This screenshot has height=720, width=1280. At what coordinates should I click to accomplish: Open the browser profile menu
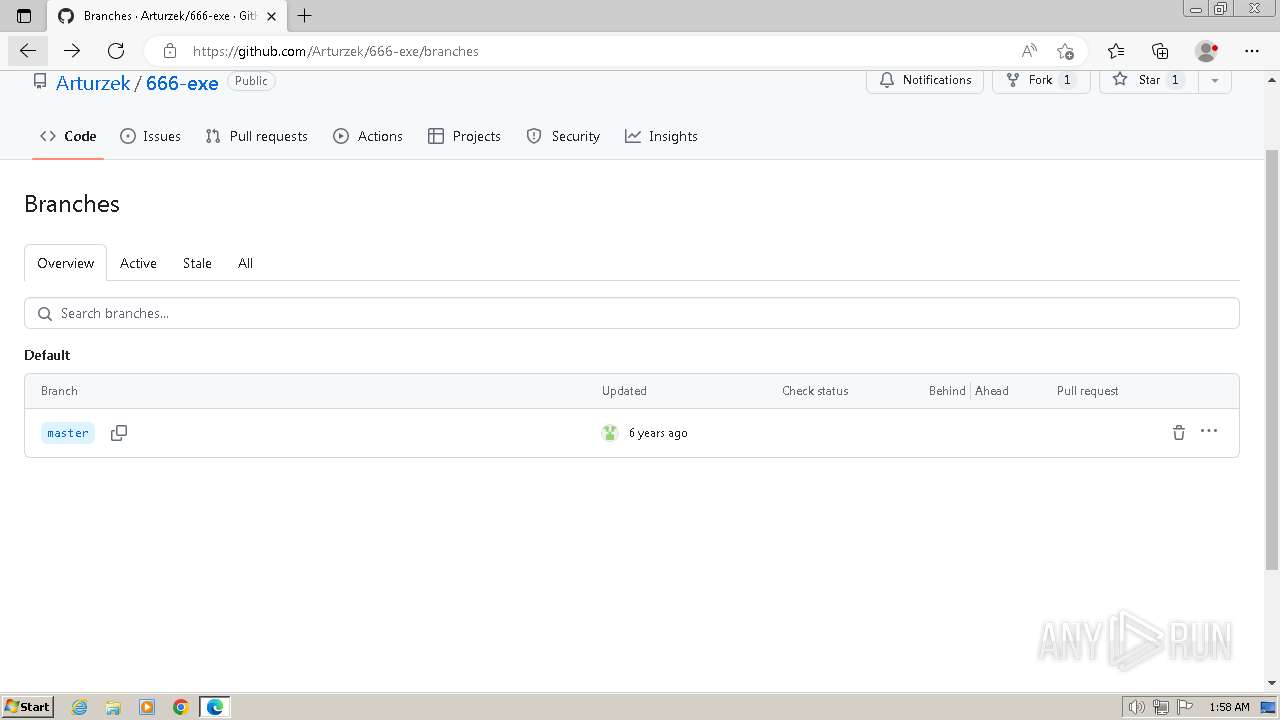coord(1207,51)
